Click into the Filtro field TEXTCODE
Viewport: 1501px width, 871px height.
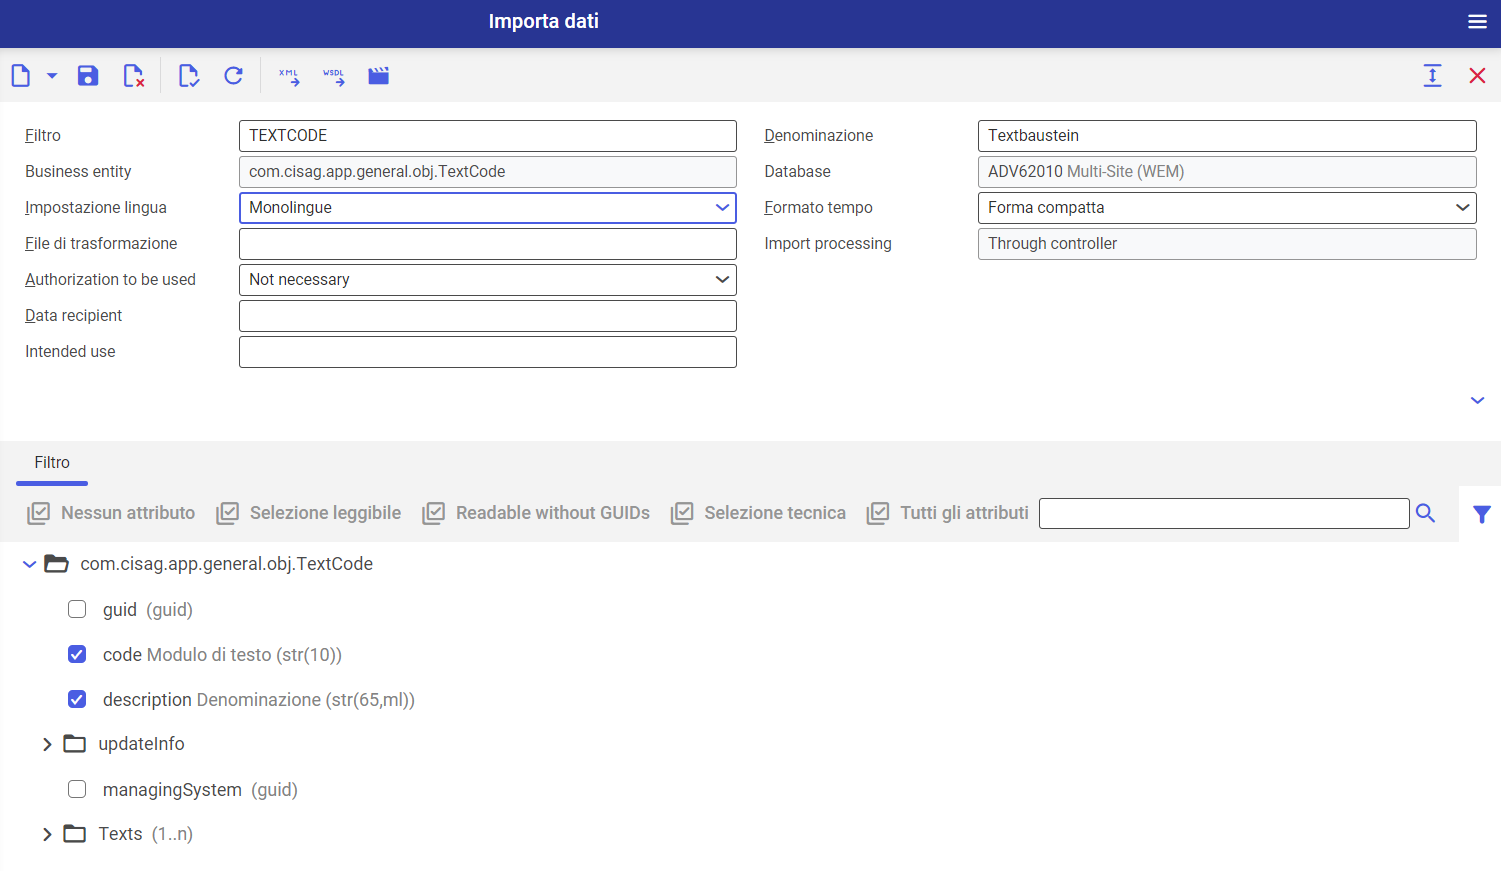coord(488,136)
